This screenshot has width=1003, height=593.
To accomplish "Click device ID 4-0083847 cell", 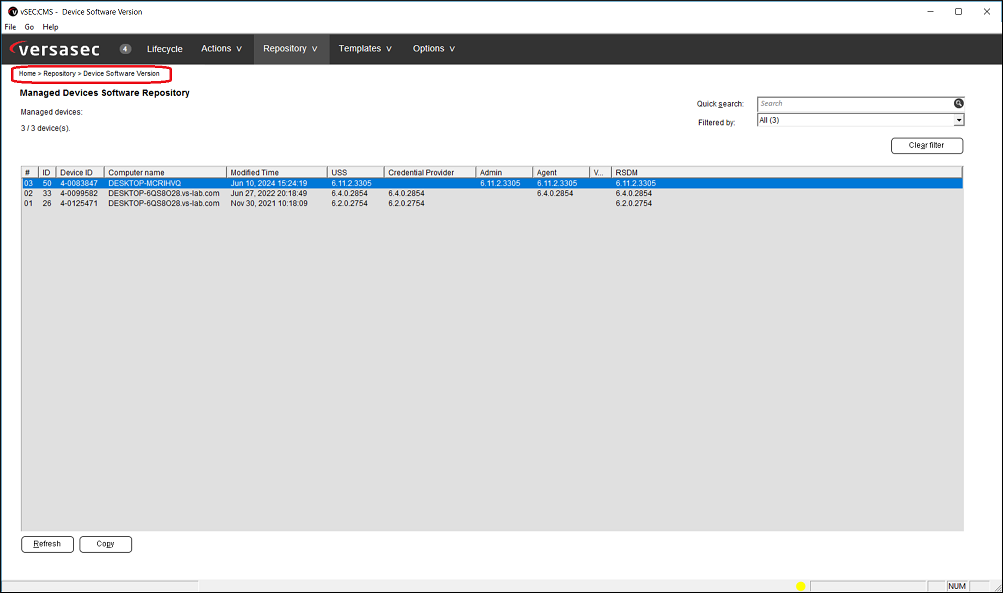I will click(79, 184).
